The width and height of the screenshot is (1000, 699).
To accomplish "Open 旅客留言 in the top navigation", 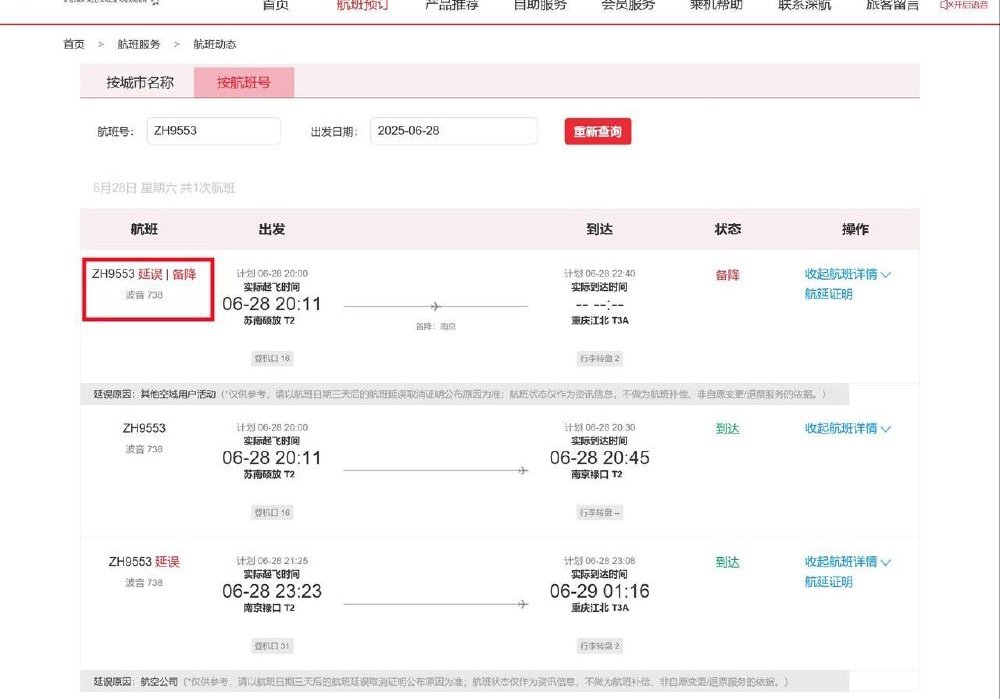I will (x=892, y=5).
